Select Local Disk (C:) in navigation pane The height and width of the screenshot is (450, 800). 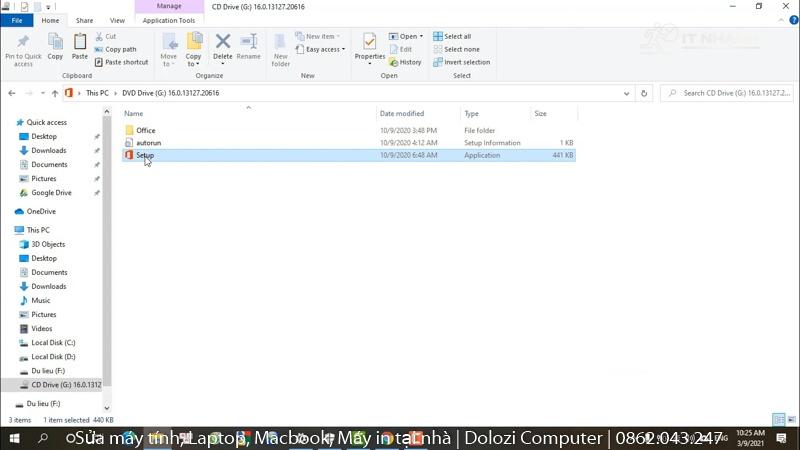[53, 342]
